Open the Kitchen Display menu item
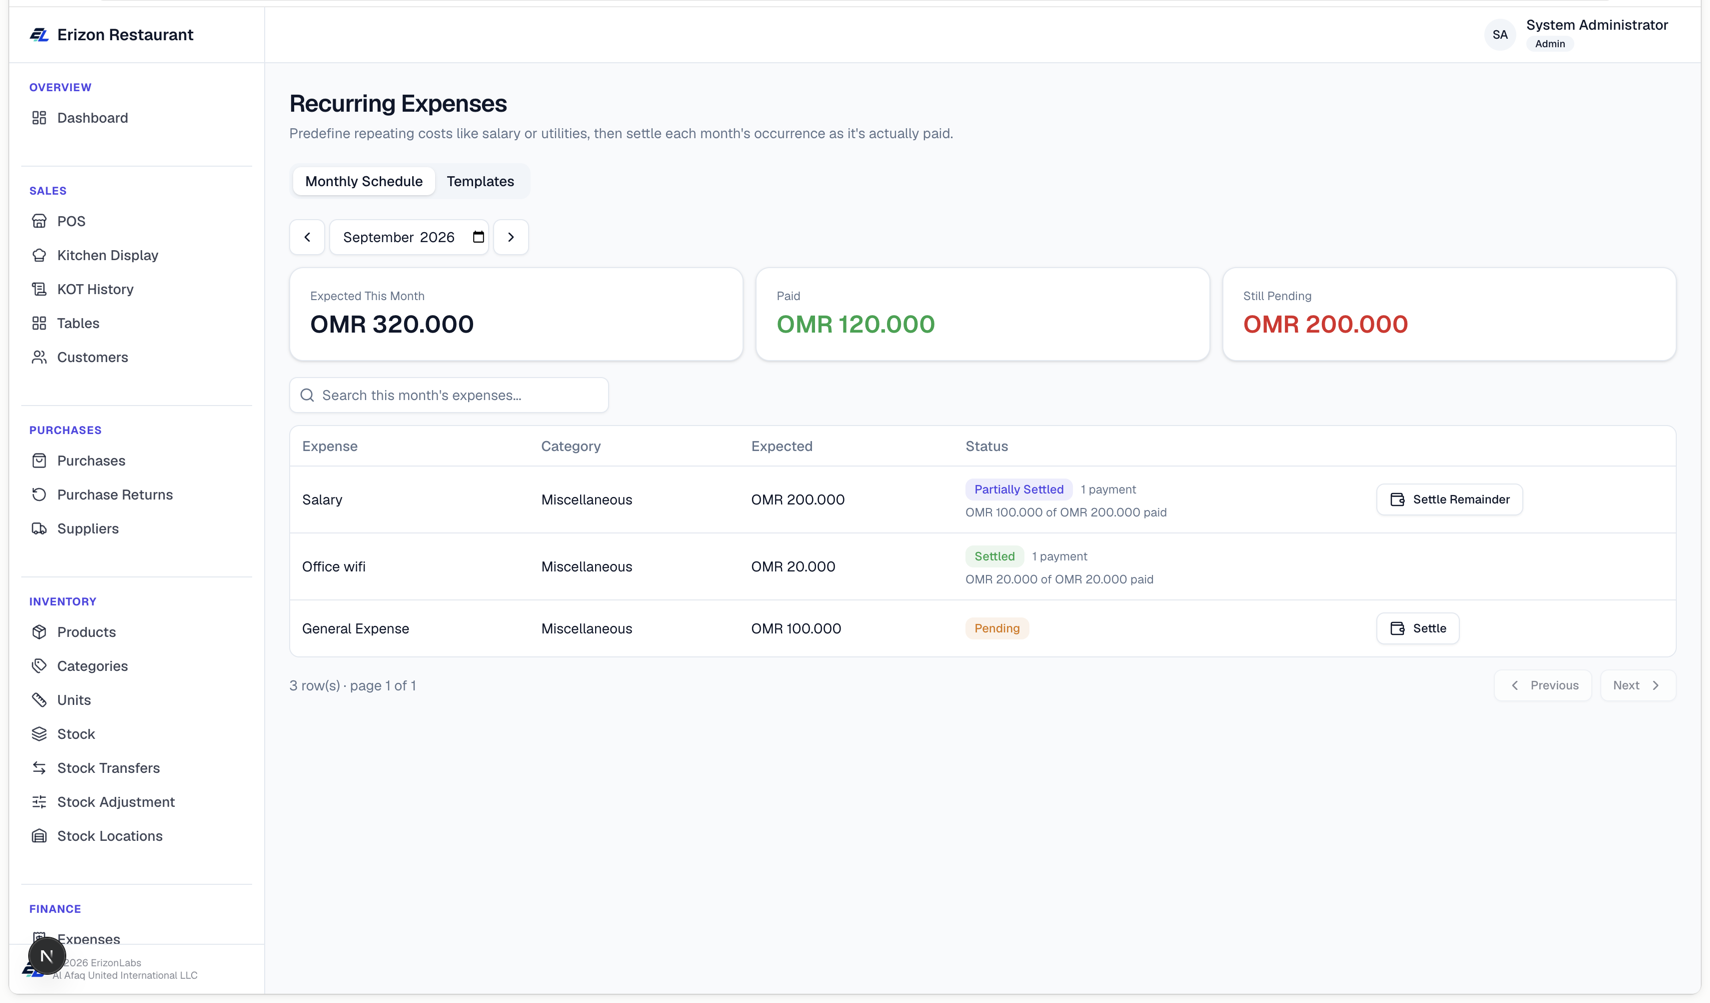This screenshot has height=1003, width=1710. (137, 255)
